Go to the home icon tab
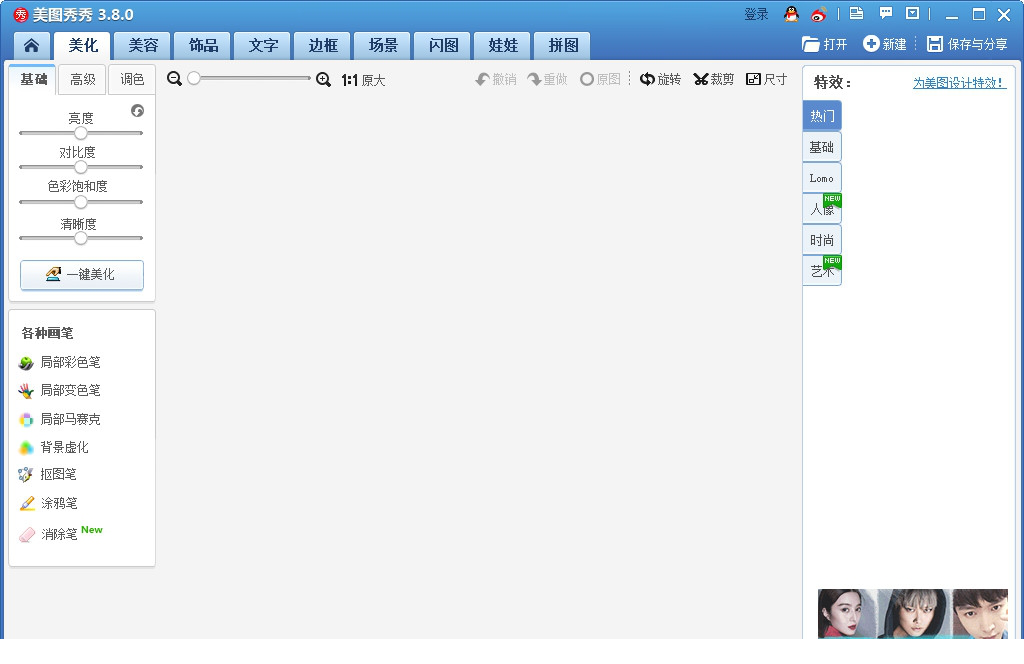The image size is (1024, 664). (31, 45)
